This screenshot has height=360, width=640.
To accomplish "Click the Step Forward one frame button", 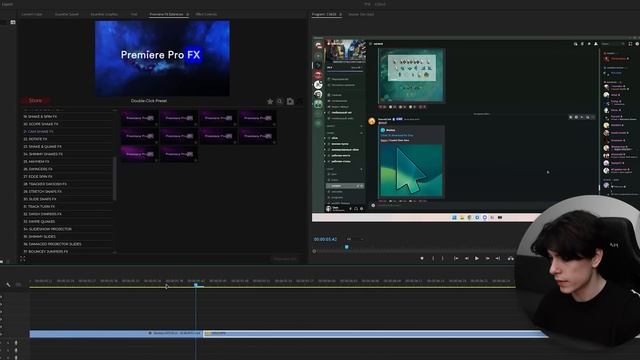I will (487, 258).
